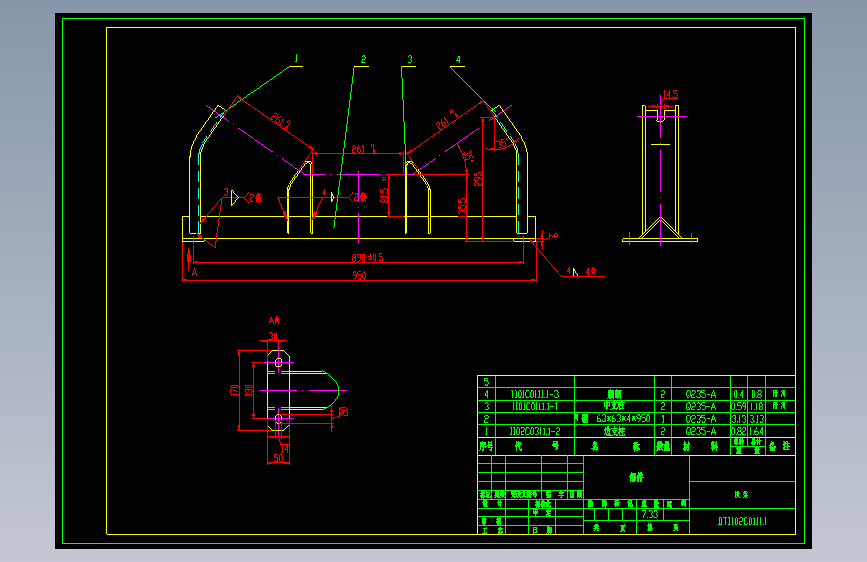Click the "0.59" unit weight cell
This screenshot has height=562, width=867.
click(739, 406)
